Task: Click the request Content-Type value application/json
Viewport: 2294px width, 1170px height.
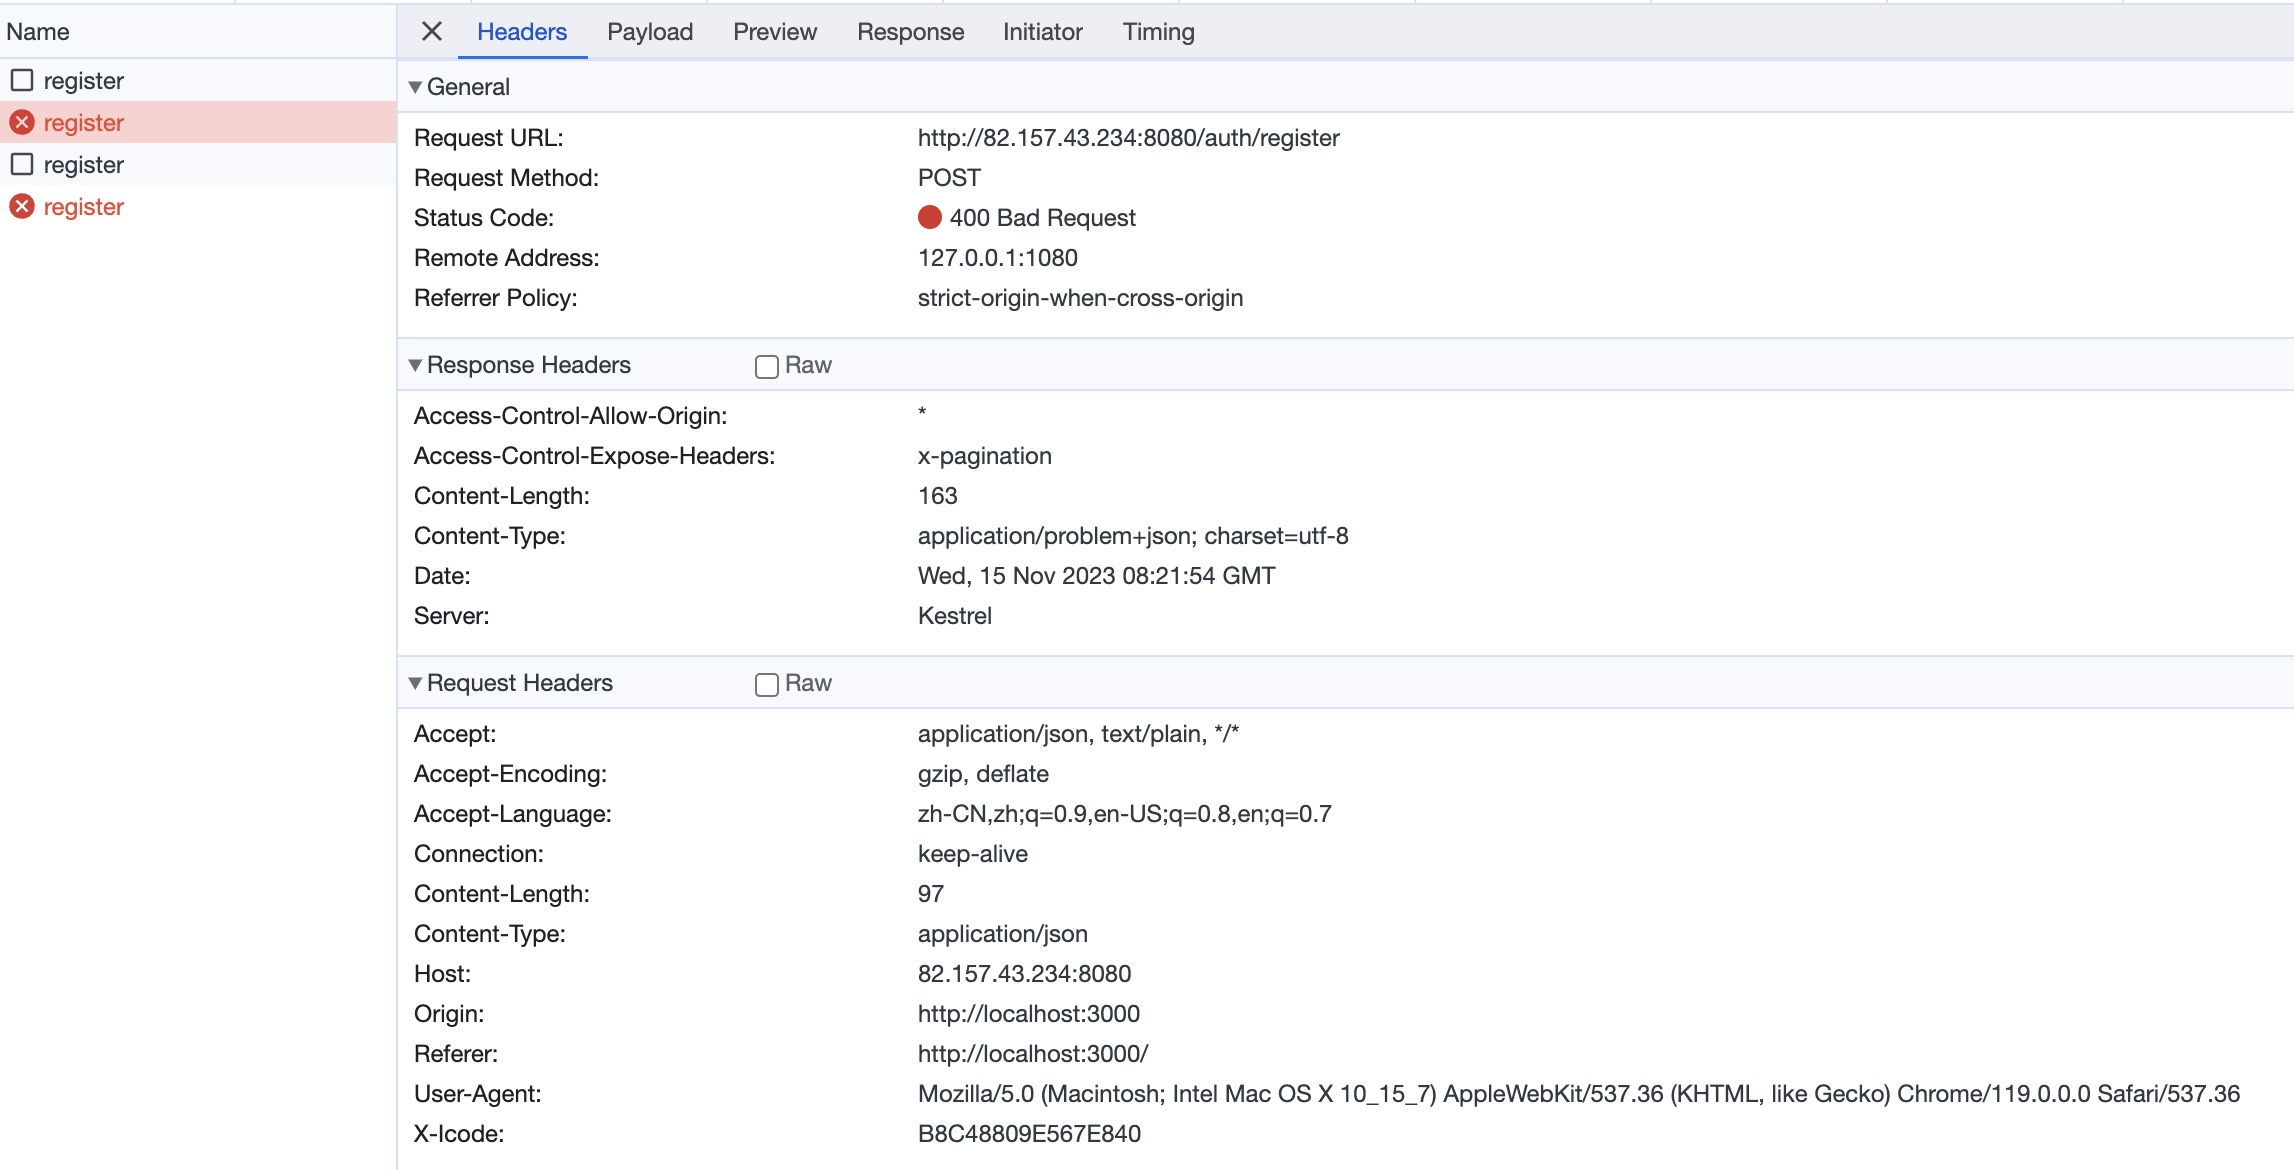Action: pos(1003,934)
